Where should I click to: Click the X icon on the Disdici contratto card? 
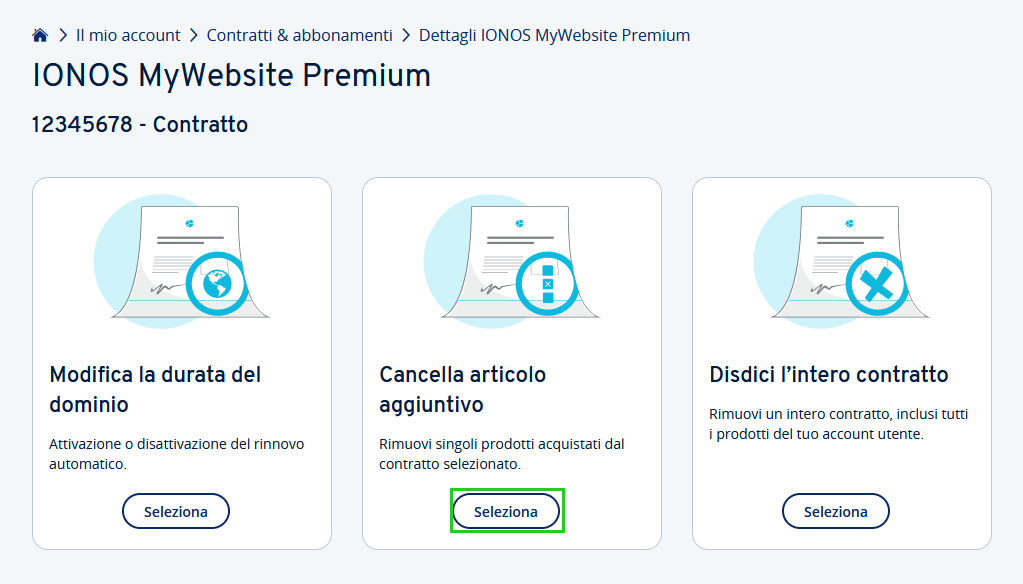[878, 284]
